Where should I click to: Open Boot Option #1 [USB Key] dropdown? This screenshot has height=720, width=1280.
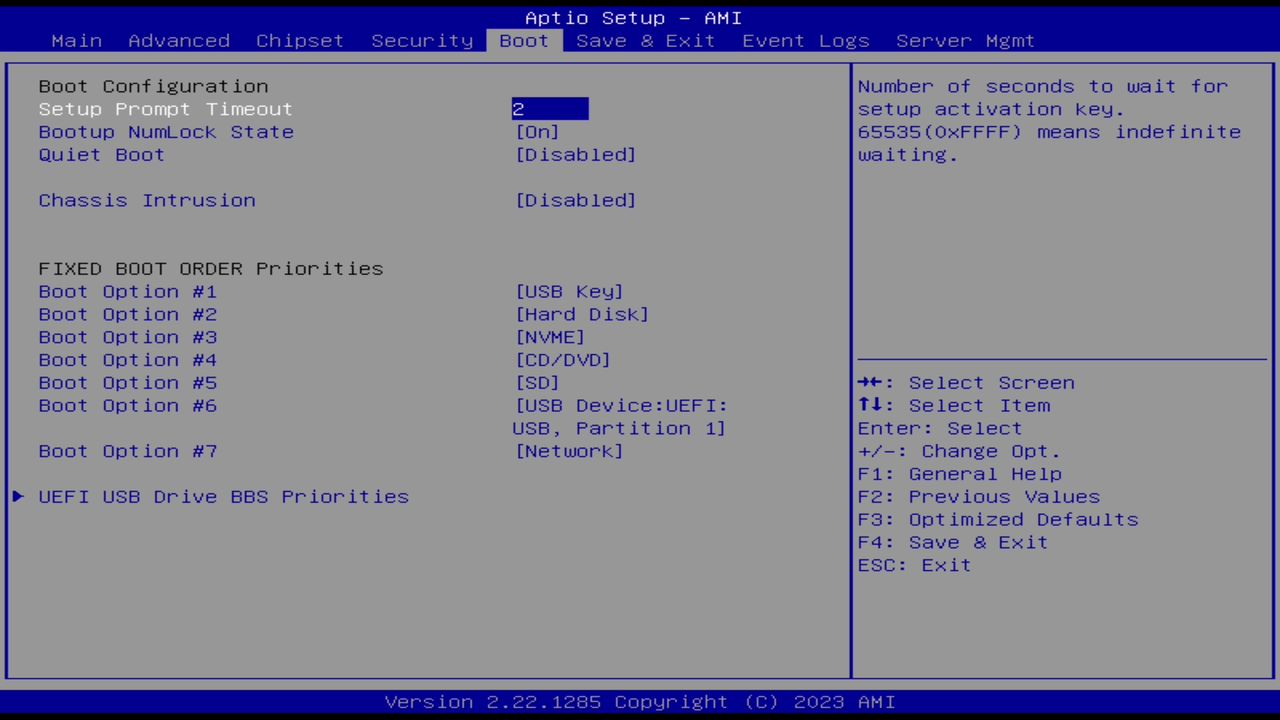pos(569,292)
